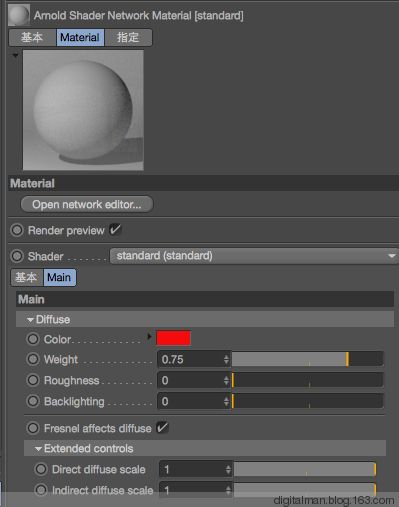
Task: Open the red diffuse color swatch
Action: (173, 338)
